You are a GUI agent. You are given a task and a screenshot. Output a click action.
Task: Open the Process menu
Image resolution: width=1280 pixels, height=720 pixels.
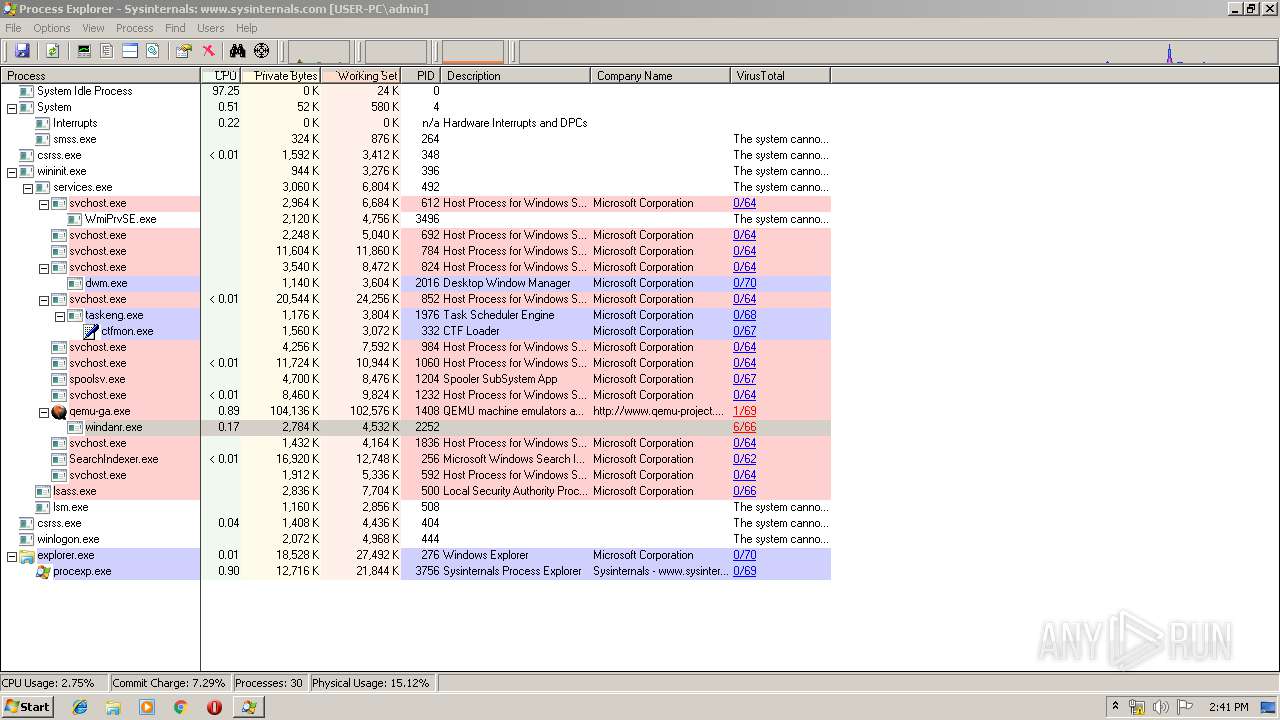(135, 28)
